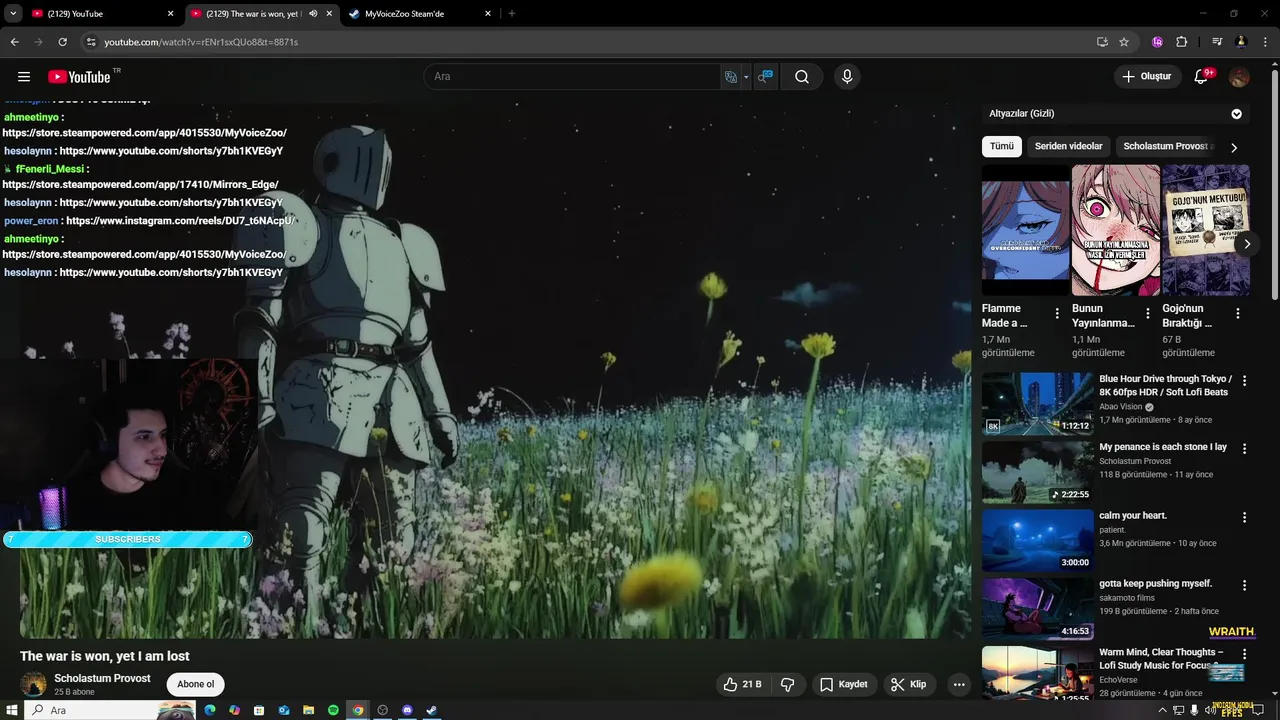Open the Chrome three-dot menu
1280x720 pixels.
[1266, 42]
